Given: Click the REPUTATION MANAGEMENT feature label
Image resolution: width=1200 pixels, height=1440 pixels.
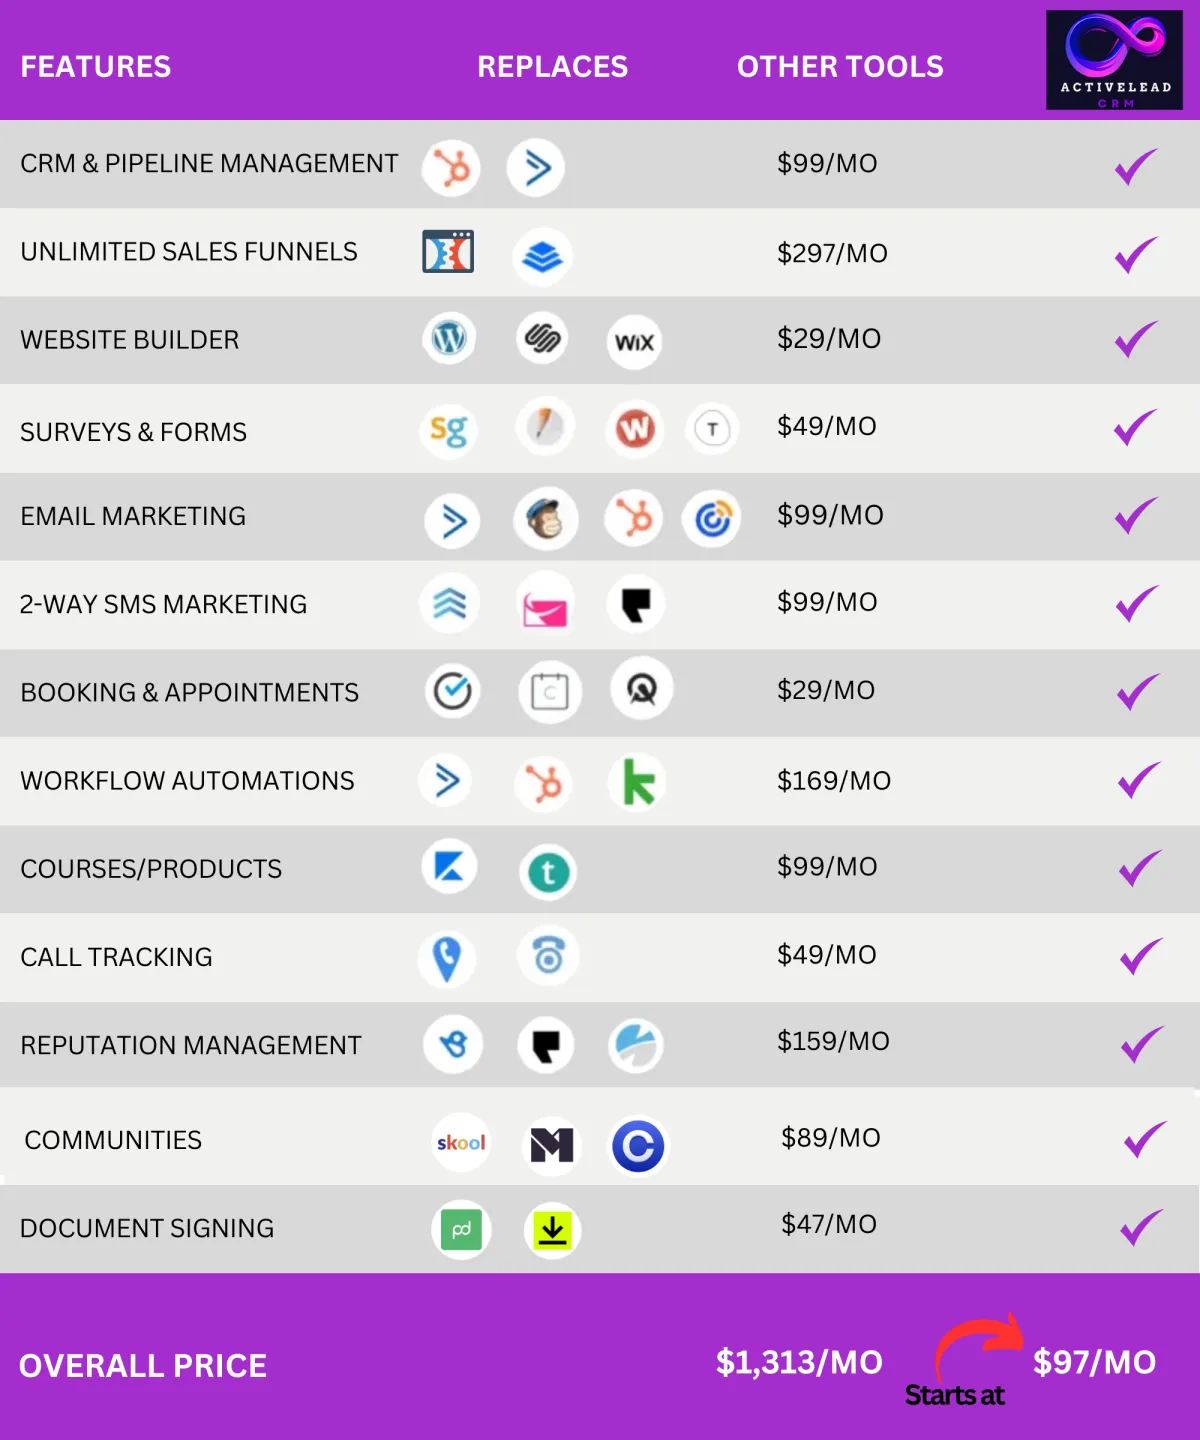Looking at the screenshot, I should [191, 1045].
